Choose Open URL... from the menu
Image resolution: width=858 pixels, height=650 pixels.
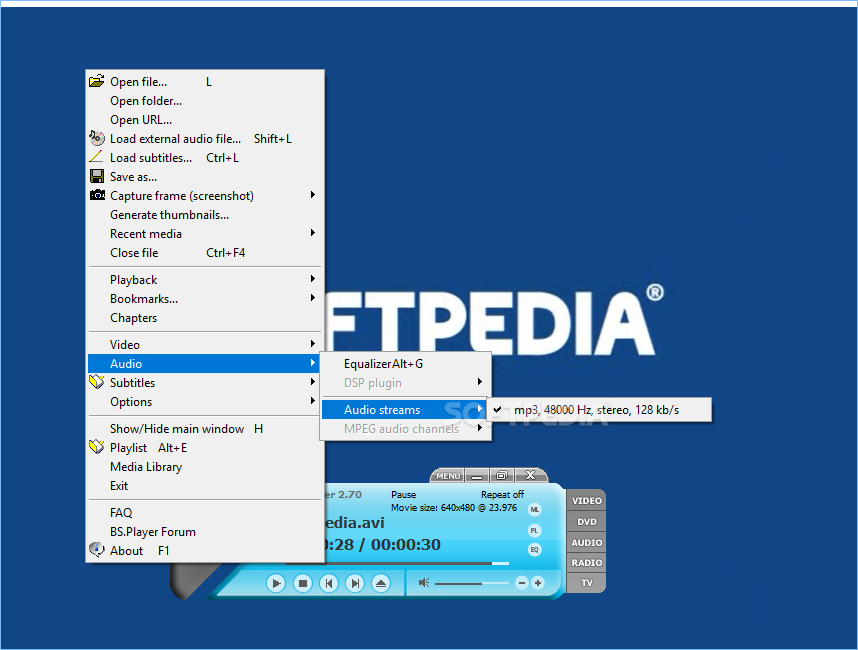[x=205, y=119]
